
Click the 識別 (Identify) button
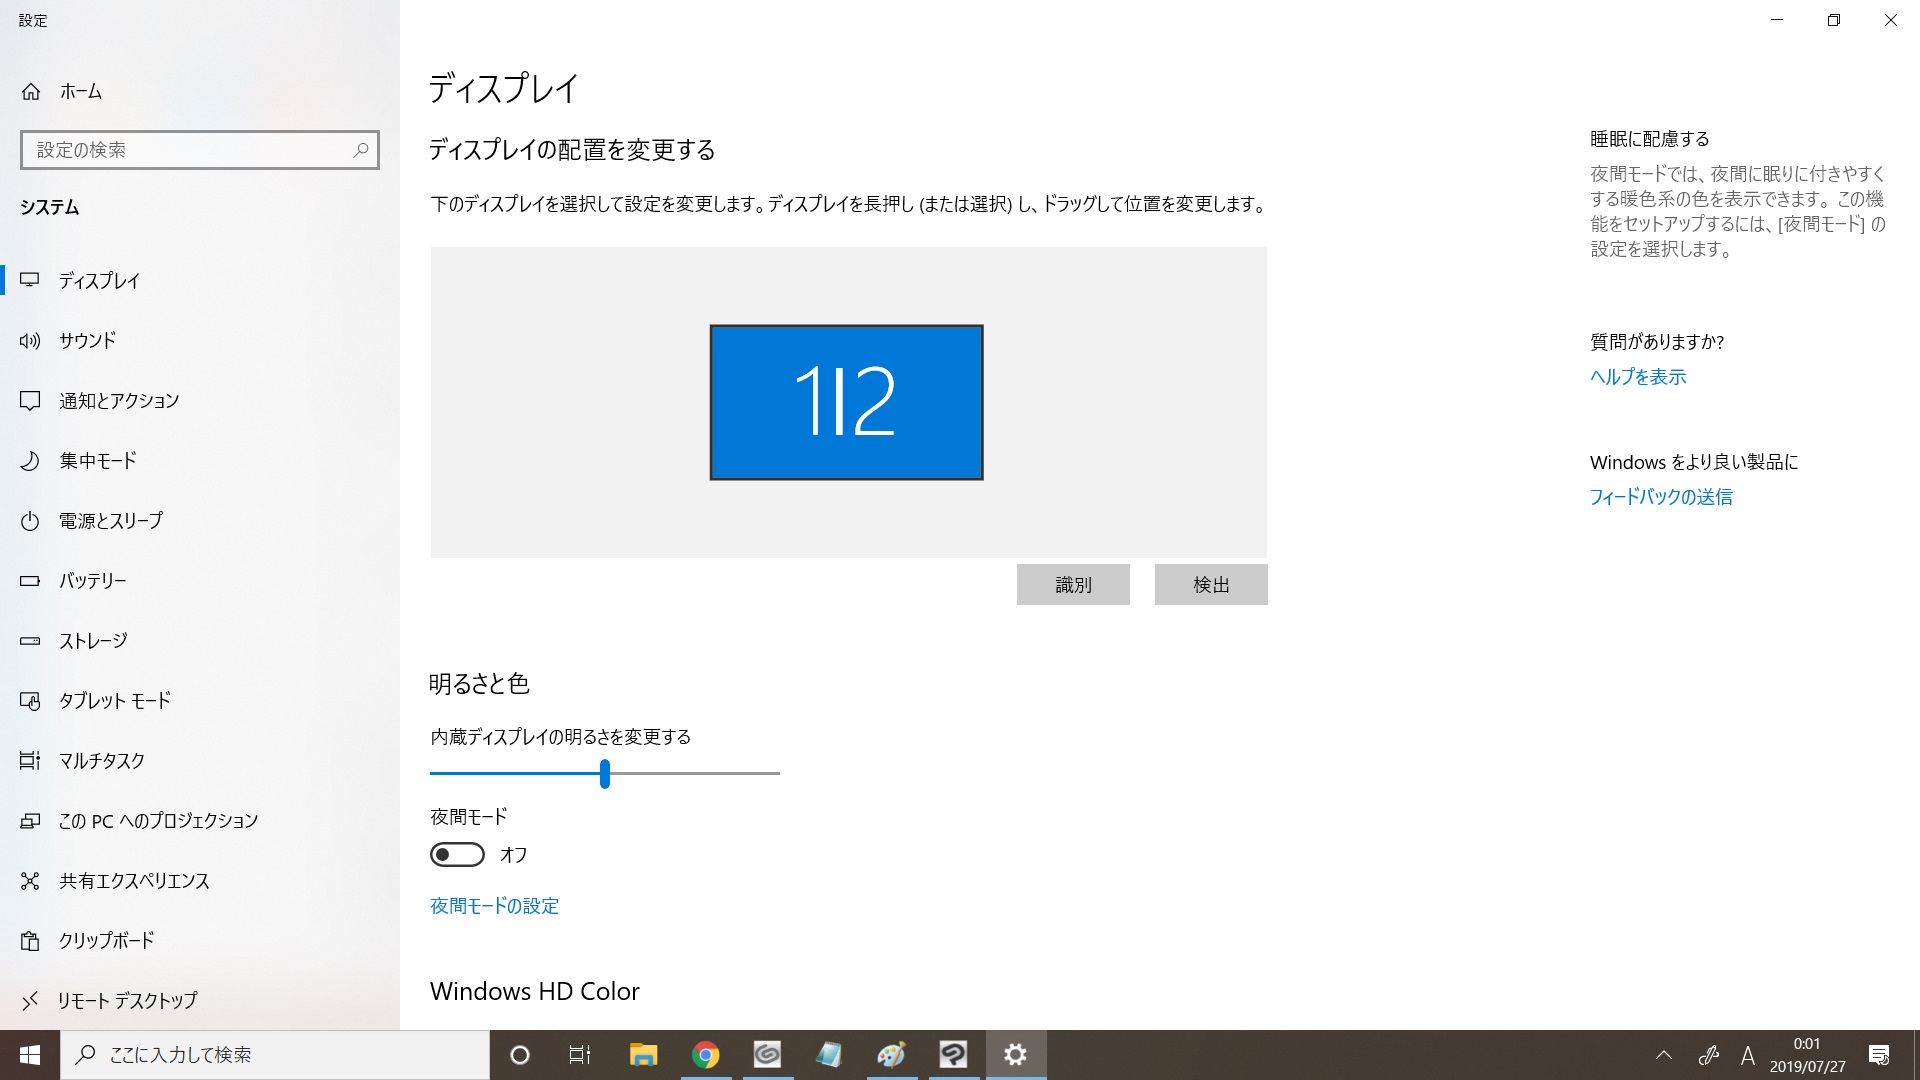point(1073,585)
